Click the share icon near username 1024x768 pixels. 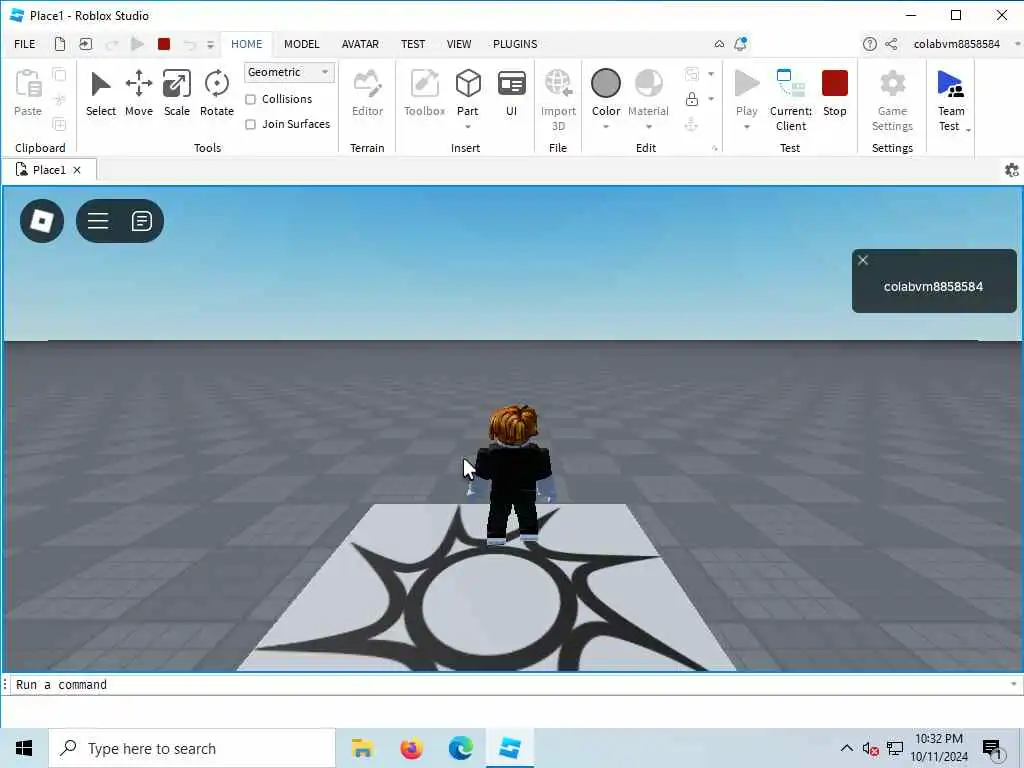pyautogui.click(x=891, y=44)
